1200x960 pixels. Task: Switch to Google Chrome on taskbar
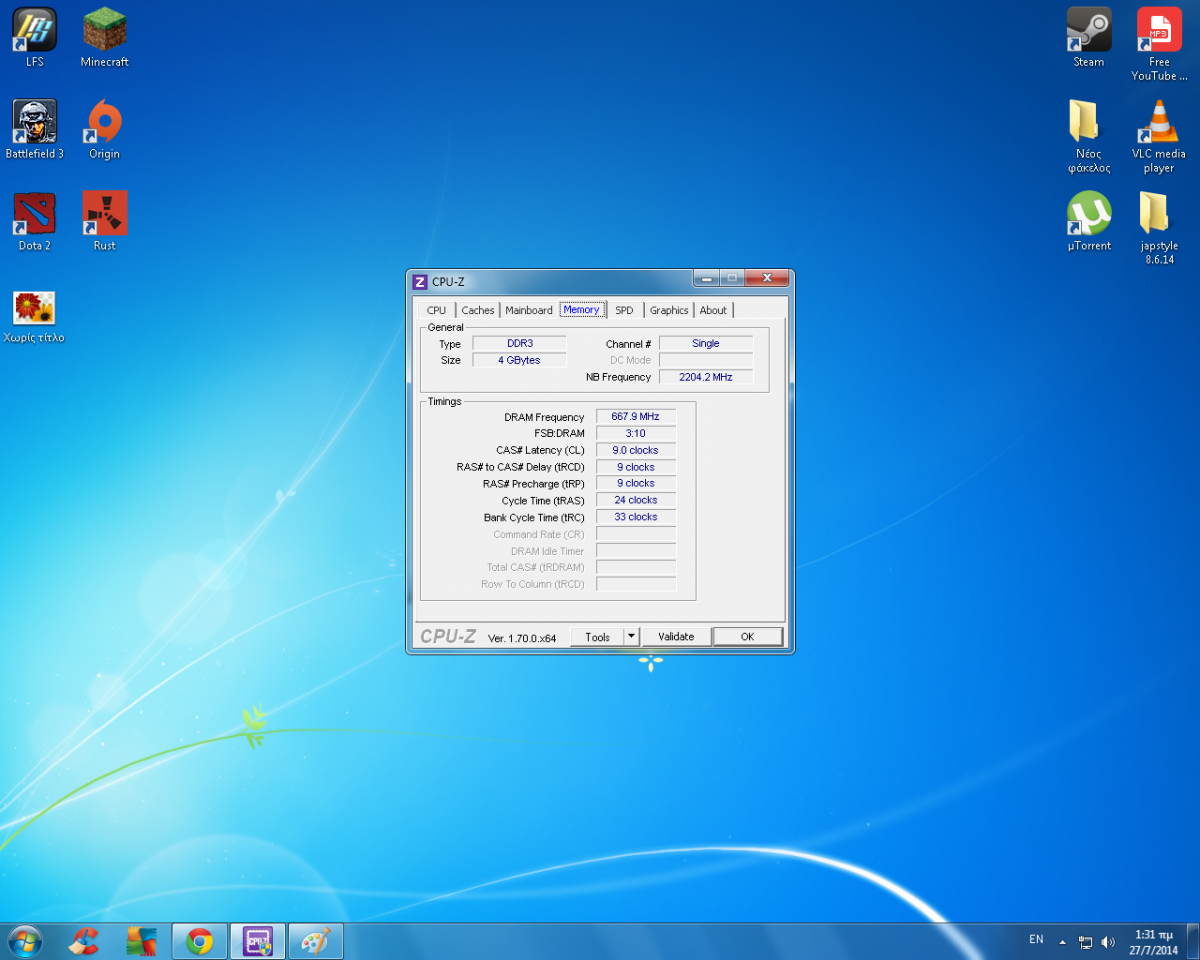click(x=199, y=941)
